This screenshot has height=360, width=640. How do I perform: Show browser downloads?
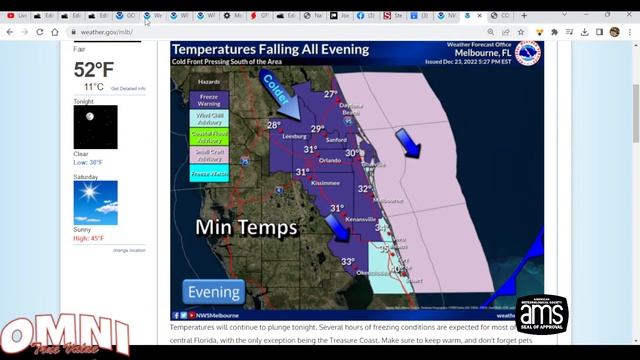[584, 32]
